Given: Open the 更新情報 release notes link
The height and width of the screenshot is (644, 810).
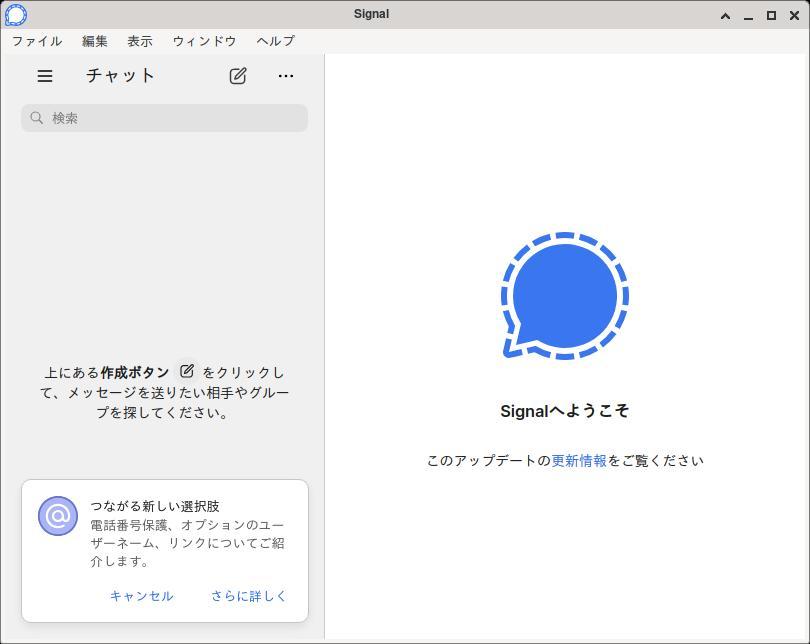Looking at the screenshot, I should [x=579, y=461].
